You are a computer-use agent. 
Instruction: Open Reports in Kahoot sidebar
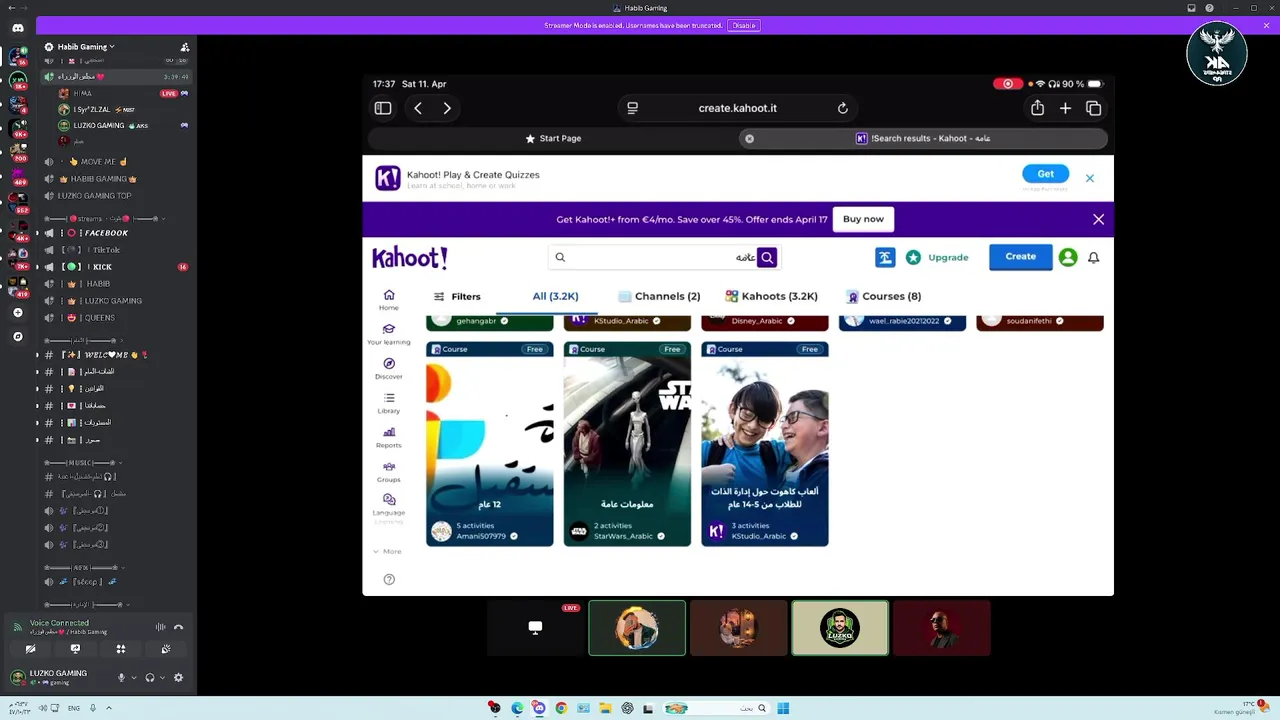[x=389, y=437]
